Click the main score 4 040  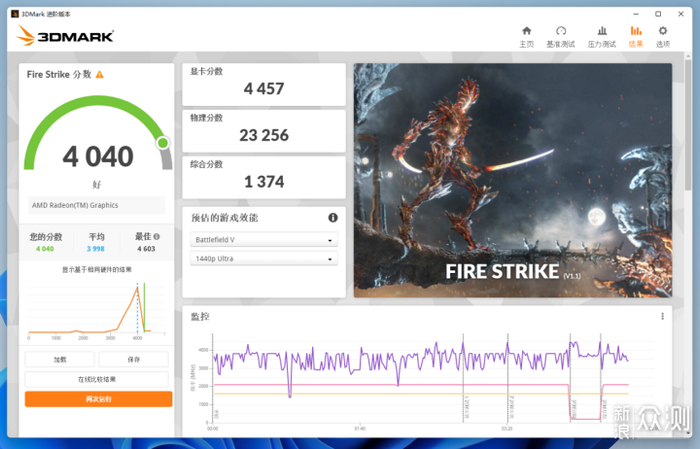[x=98, y=156]
